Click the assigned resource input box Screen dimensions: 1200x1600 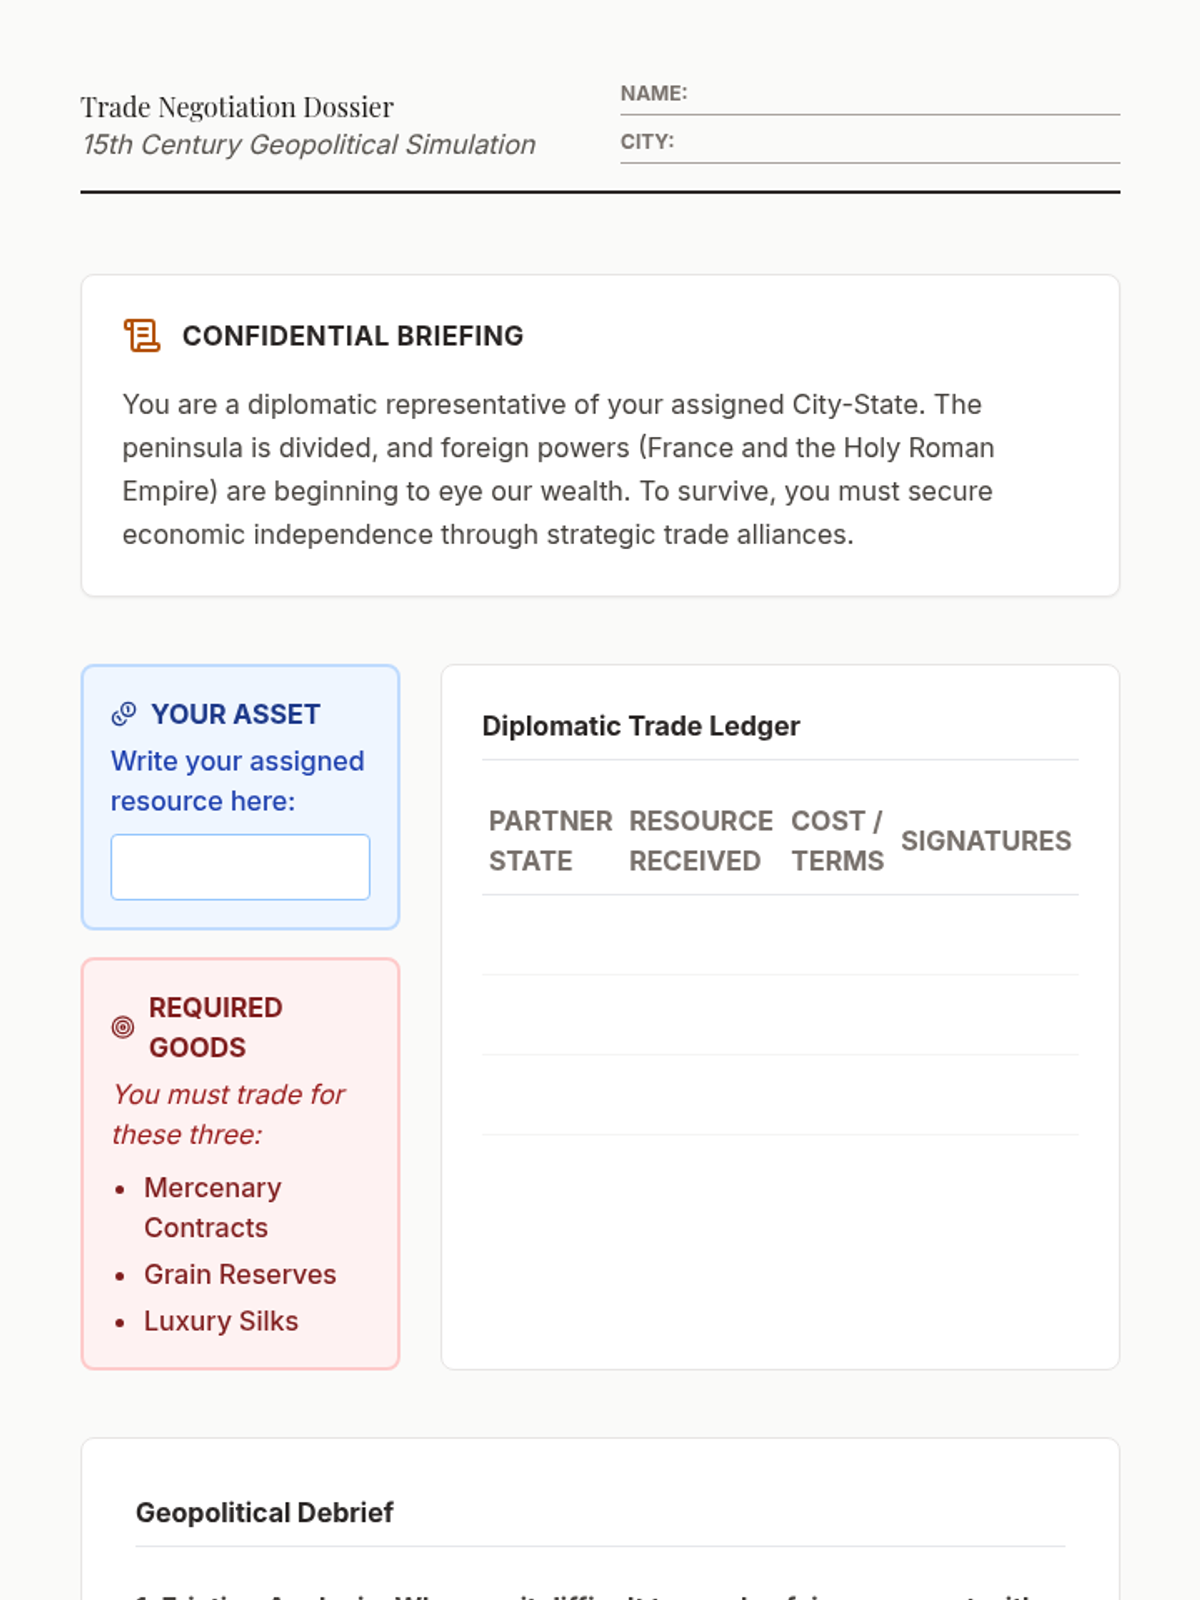tap(240, 867)
